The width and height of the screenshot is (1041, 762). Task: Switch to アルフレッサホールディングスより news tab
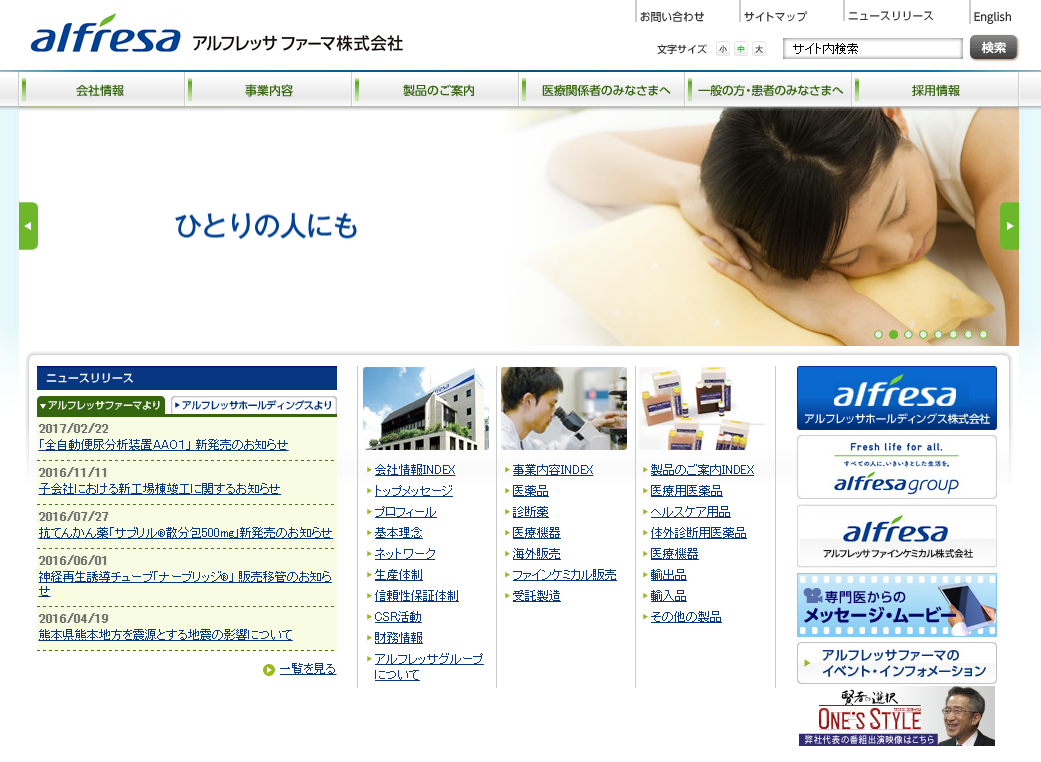coord(253,405)
